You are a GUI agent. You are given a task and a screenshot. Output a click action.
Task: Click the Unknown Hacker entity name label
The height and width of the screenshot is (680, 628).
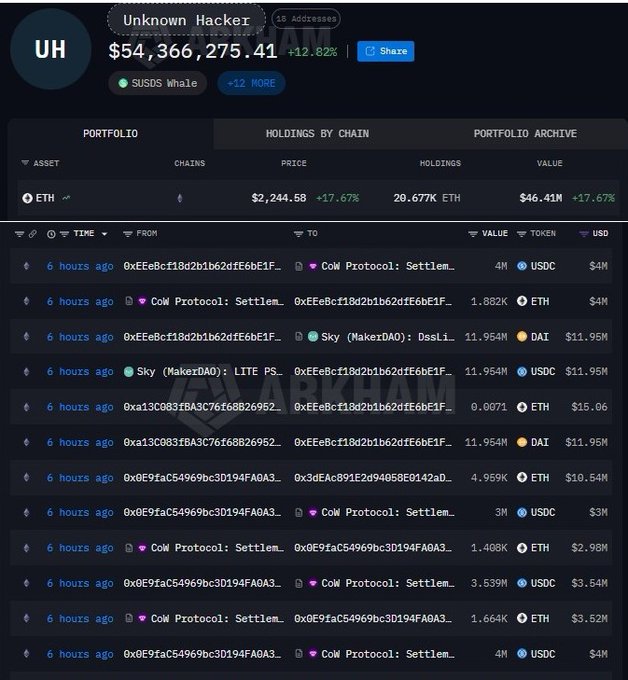pos(186,20)
